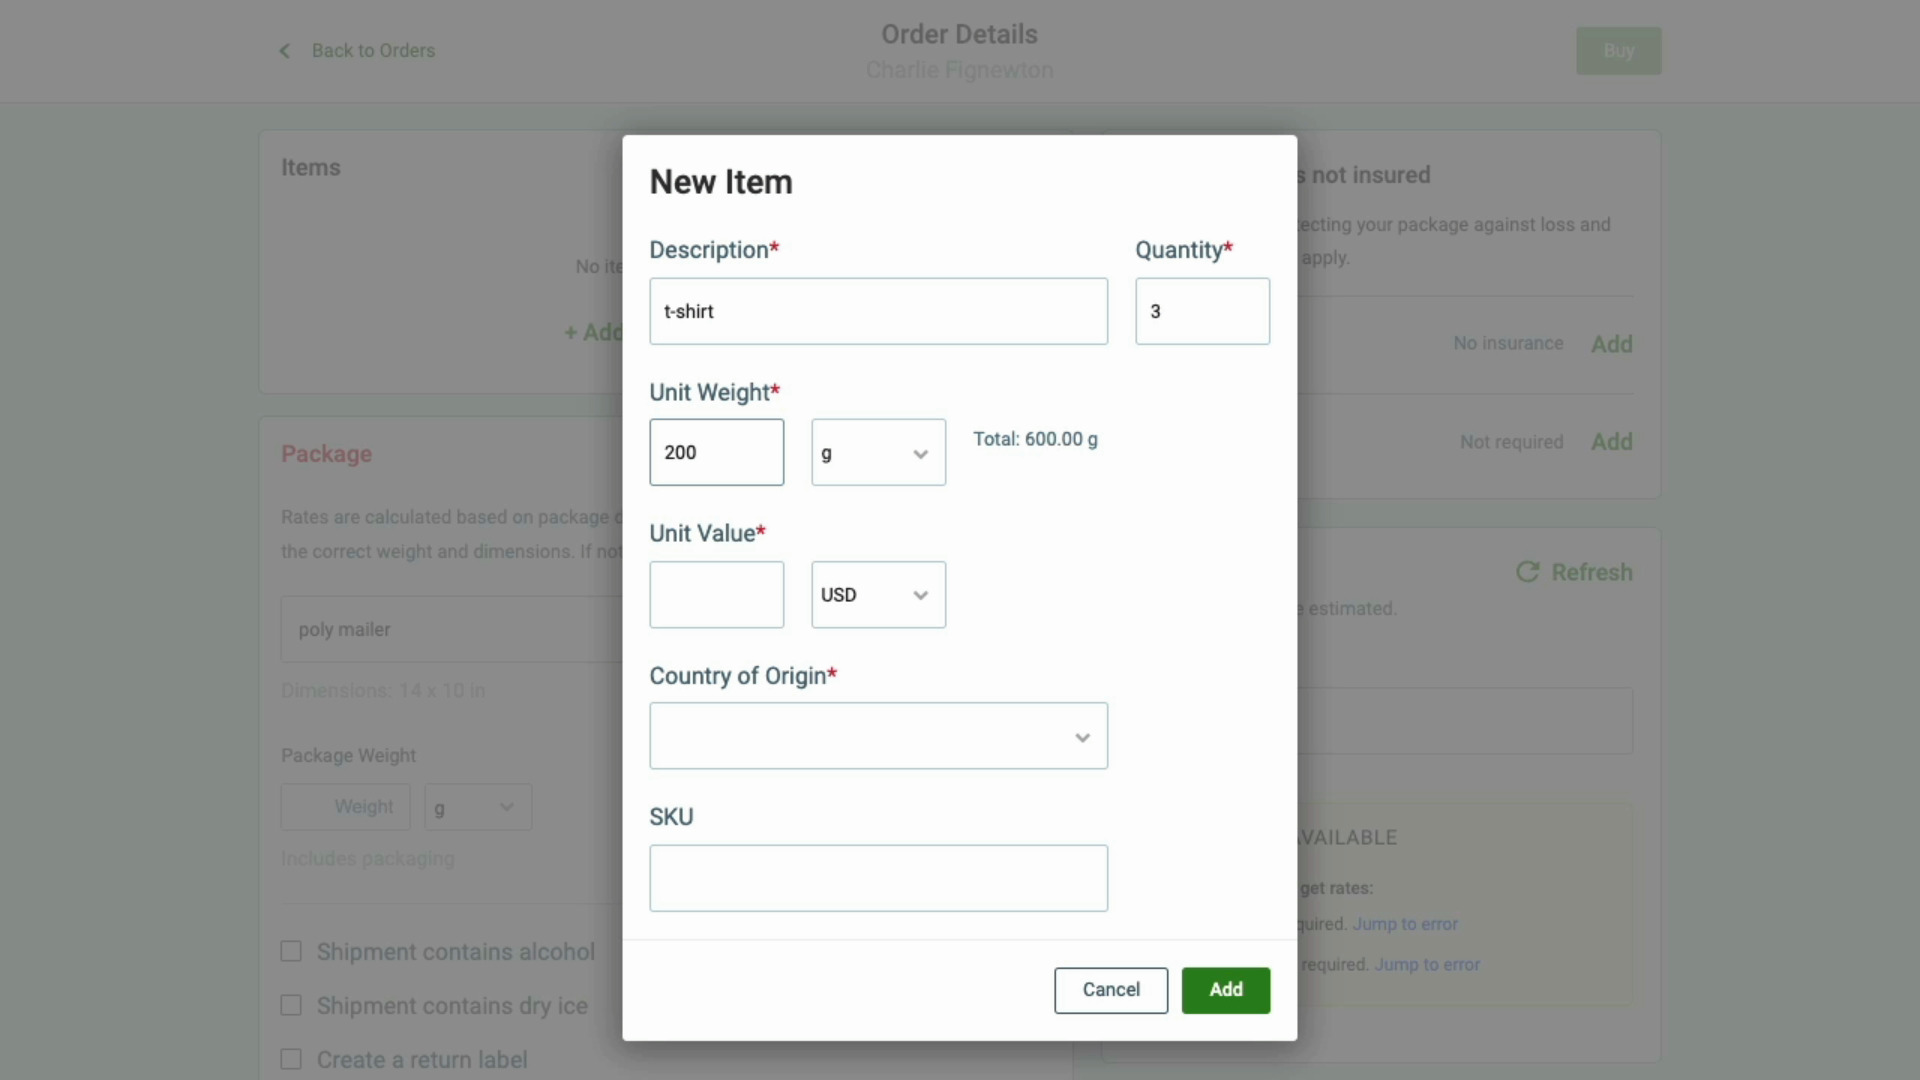1920x1080 pixels.
Task: Expand the Country of Origin dropdown
Action: [878, 736]
